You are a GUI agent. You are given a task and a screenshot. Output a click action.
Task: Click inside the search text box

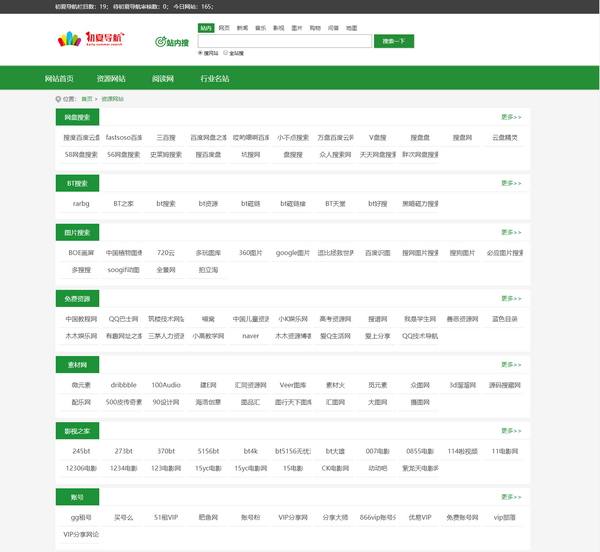click(284, 41)
